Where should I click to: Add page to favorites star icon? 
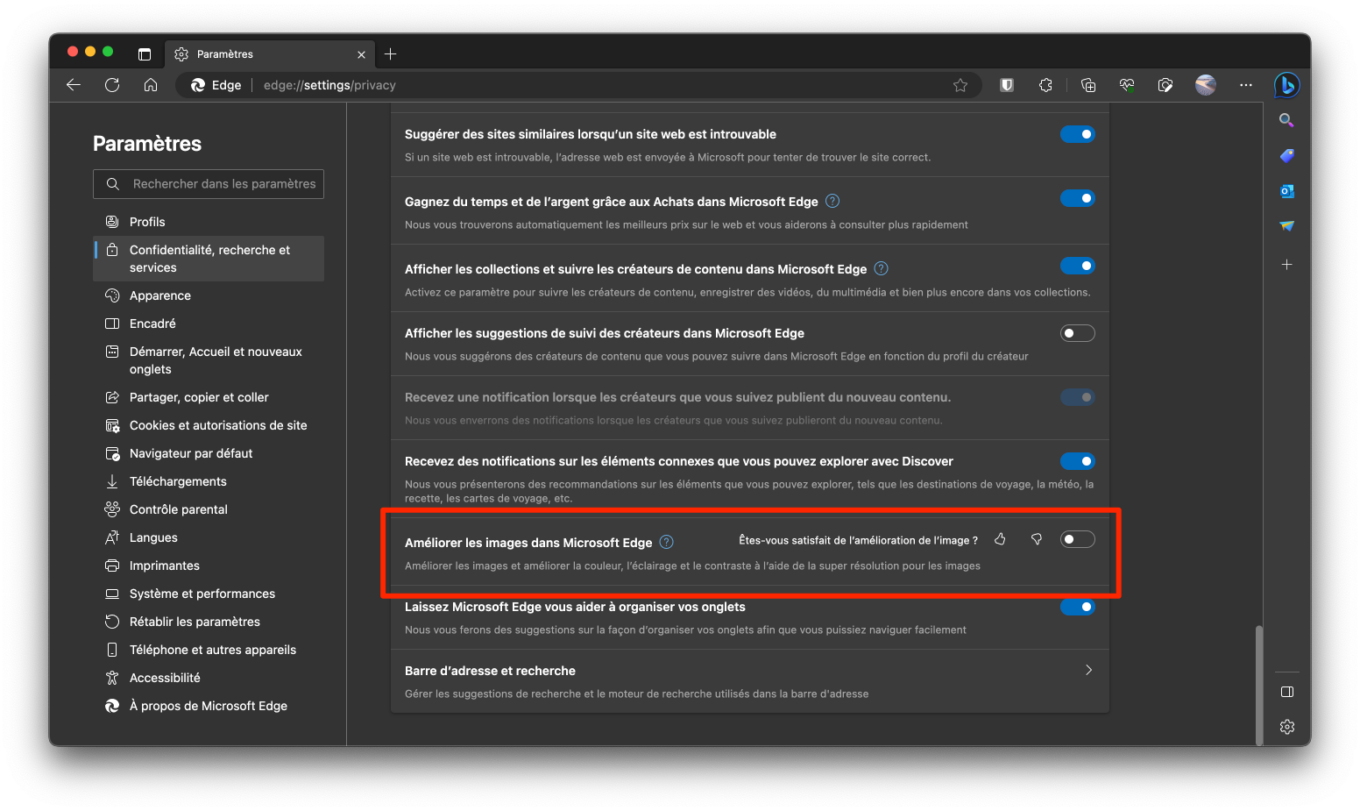click(x=960, y=85)
